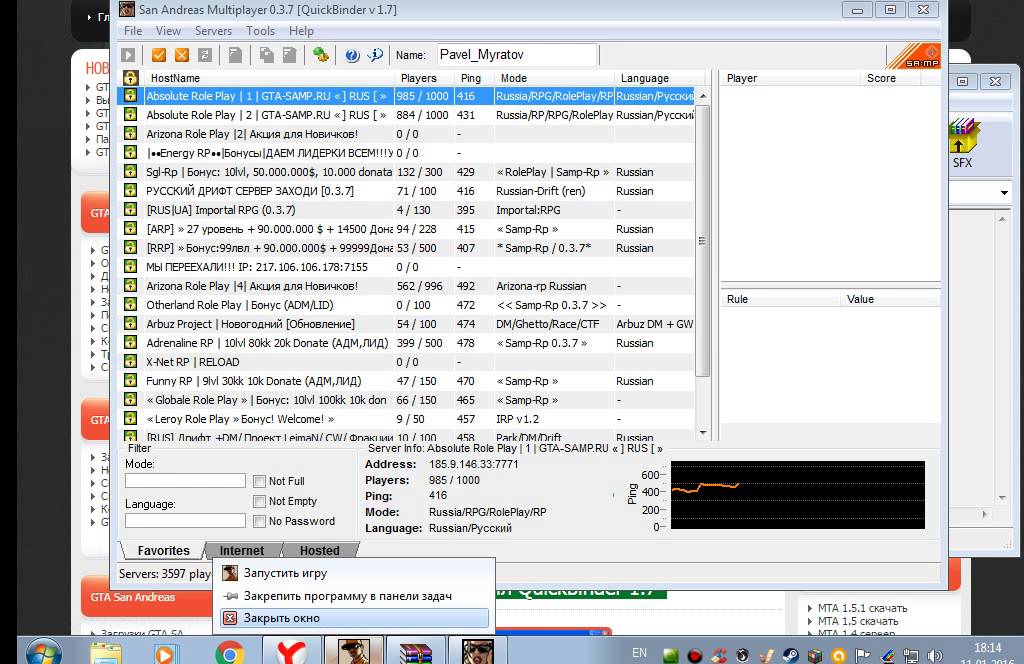1024x664 pixels.
Task: Select 'Arbuz Project | Новогодний' server row
Action: [406, 324]
